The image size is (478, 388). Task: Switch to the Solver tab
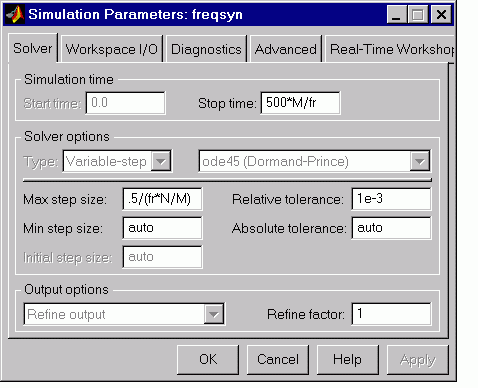[33, 48]
